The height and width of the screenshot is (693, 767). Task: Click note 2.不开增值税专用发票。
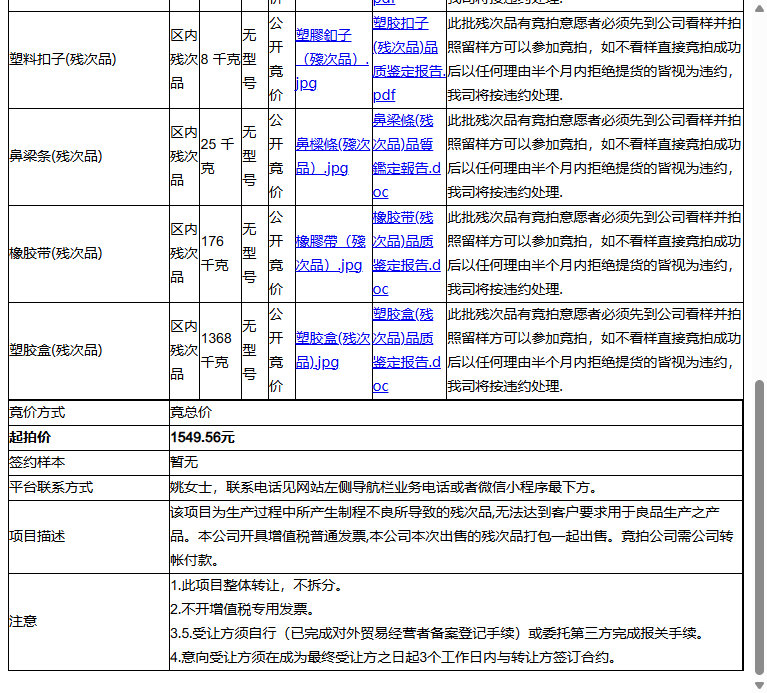(x=243, y=609)
